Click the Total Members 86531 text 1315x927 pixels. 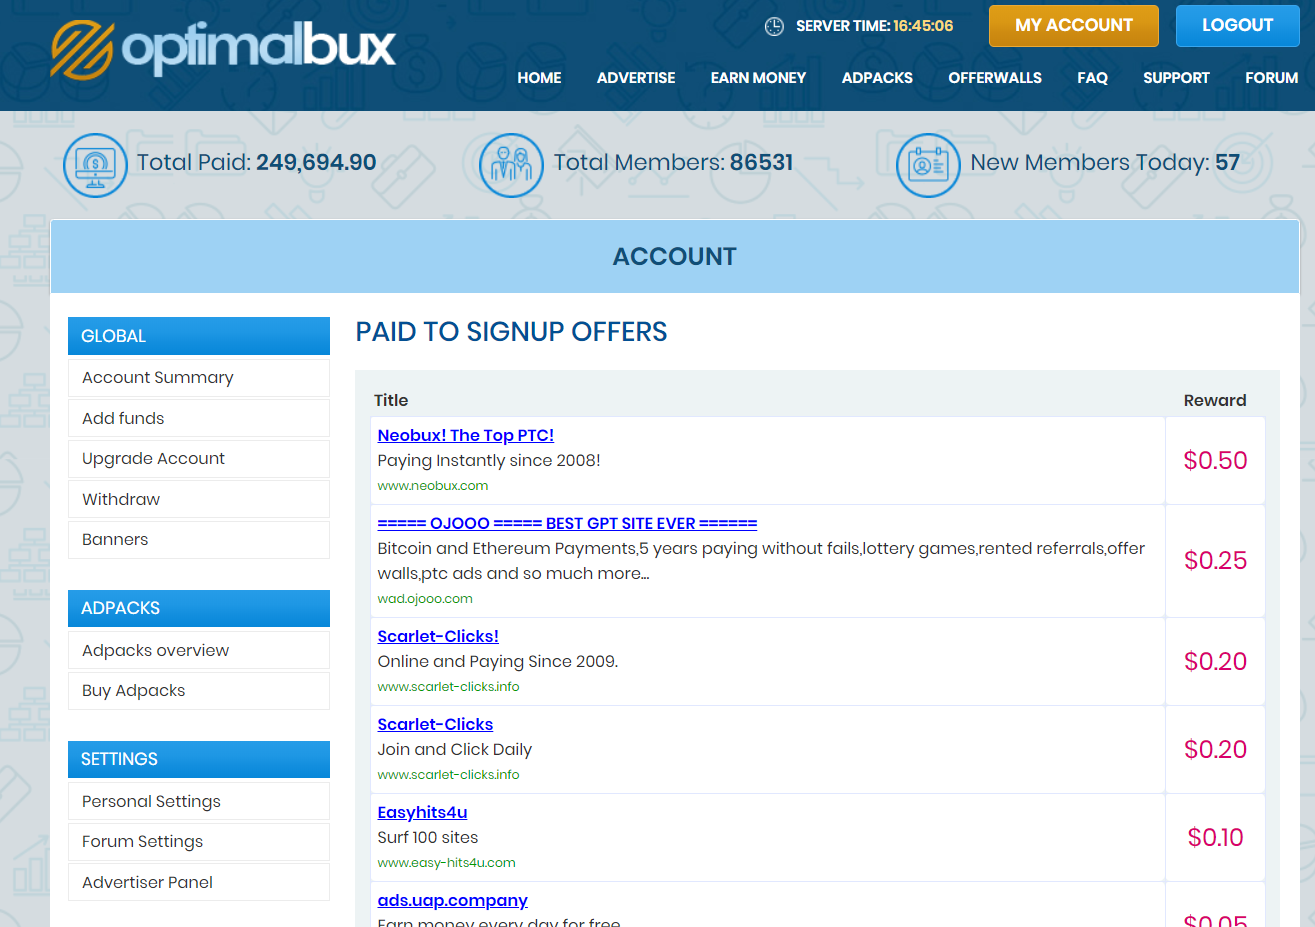click(673, 162)
